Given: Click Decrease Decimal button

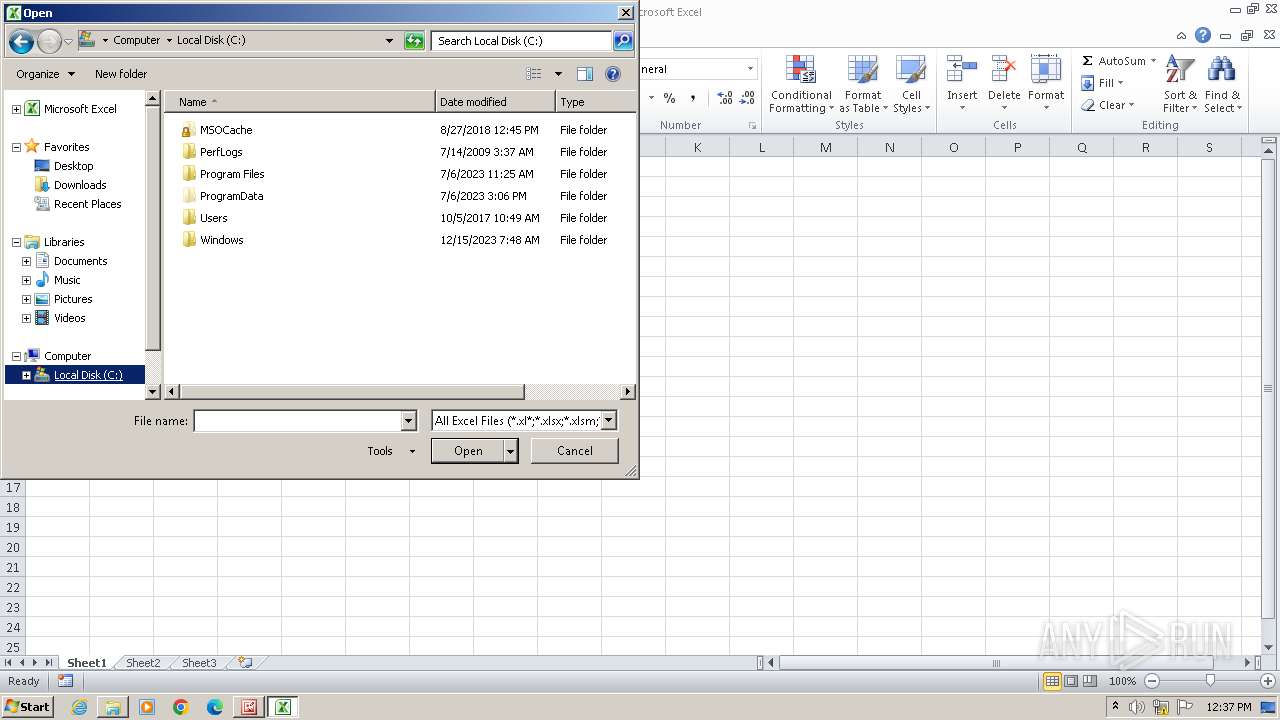Looking at the screenshot, I should click(747, 98).
